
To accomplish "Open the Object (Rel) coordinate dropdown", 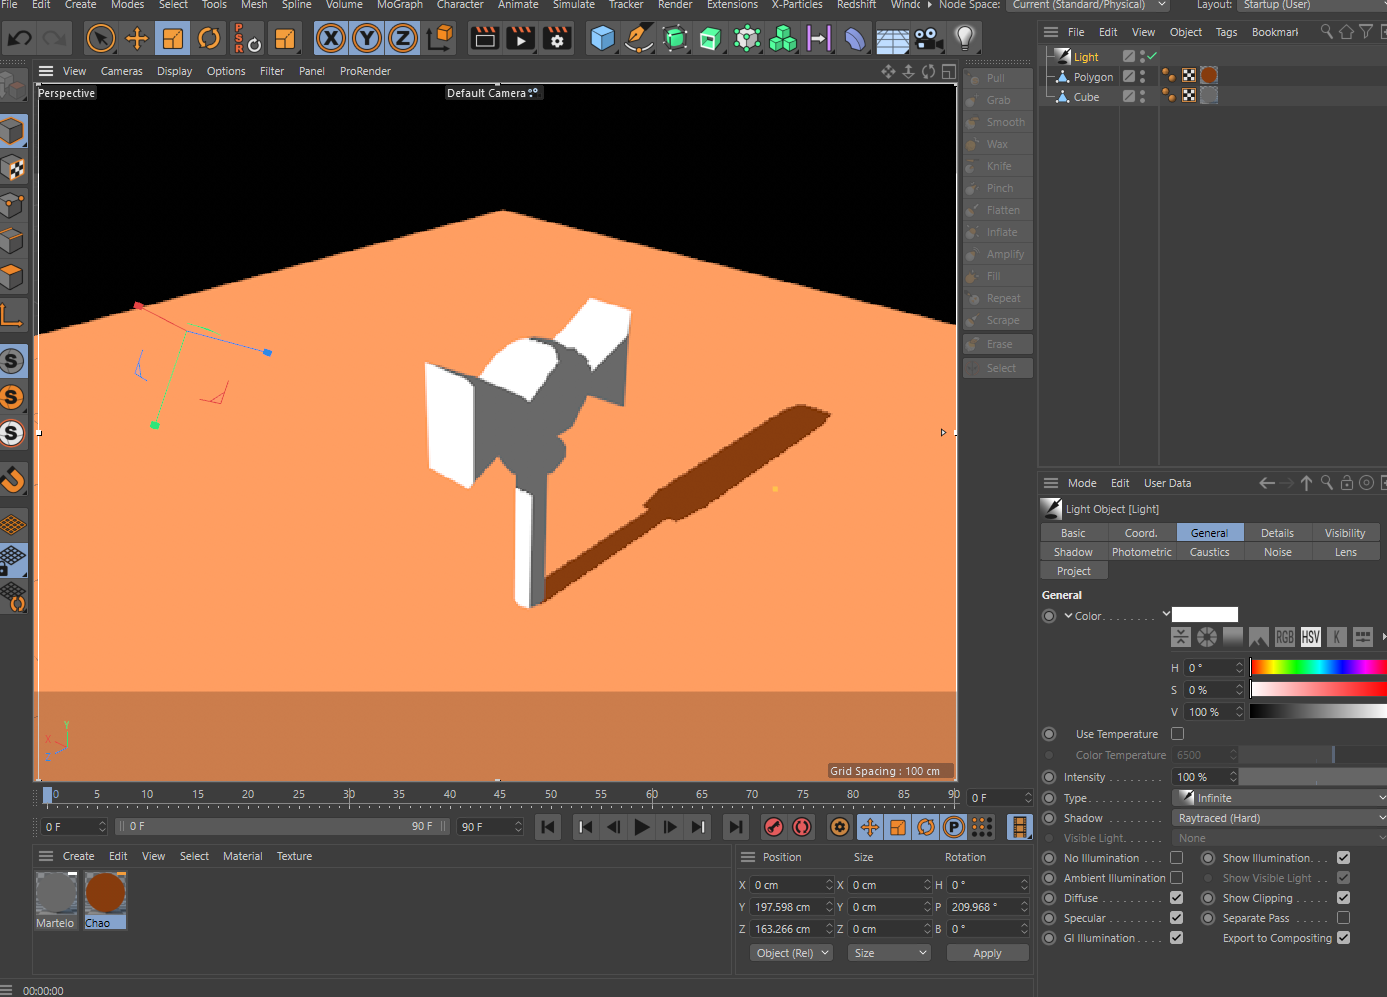I will pos(792,953).
